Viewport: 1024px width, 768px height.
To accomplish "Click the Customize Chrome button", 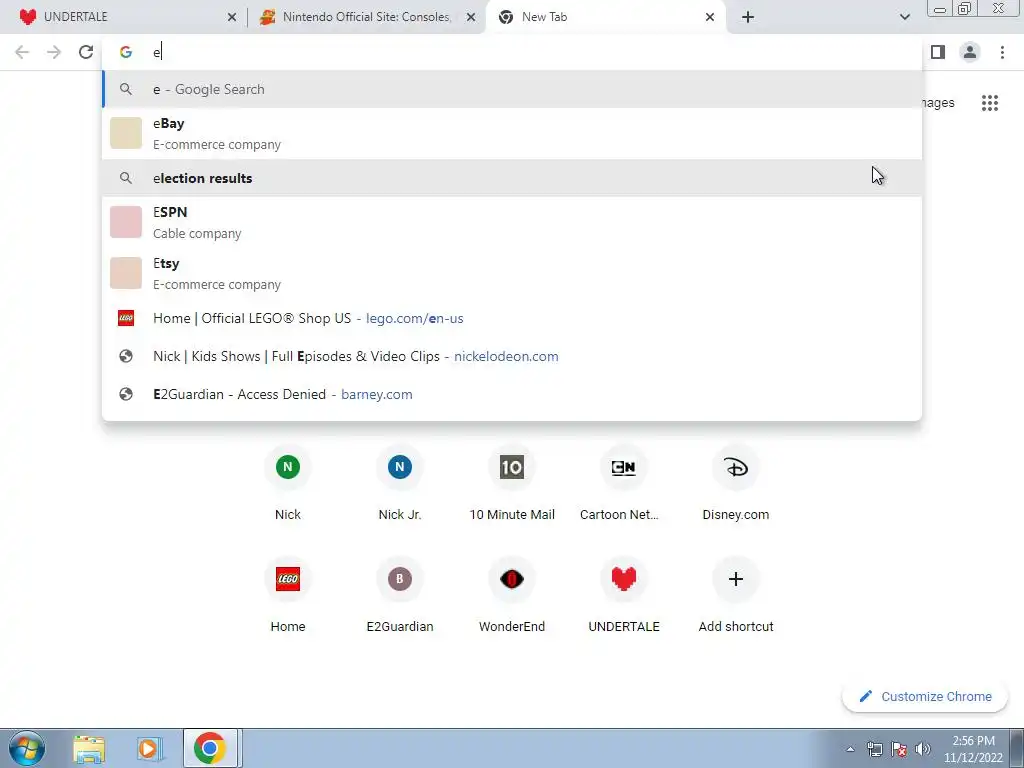I will click(x=927, y=697).
